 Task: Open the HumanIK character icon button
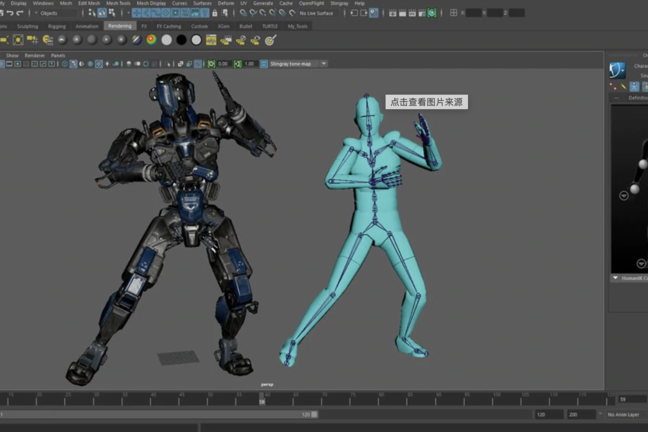(x=617, y=70)
